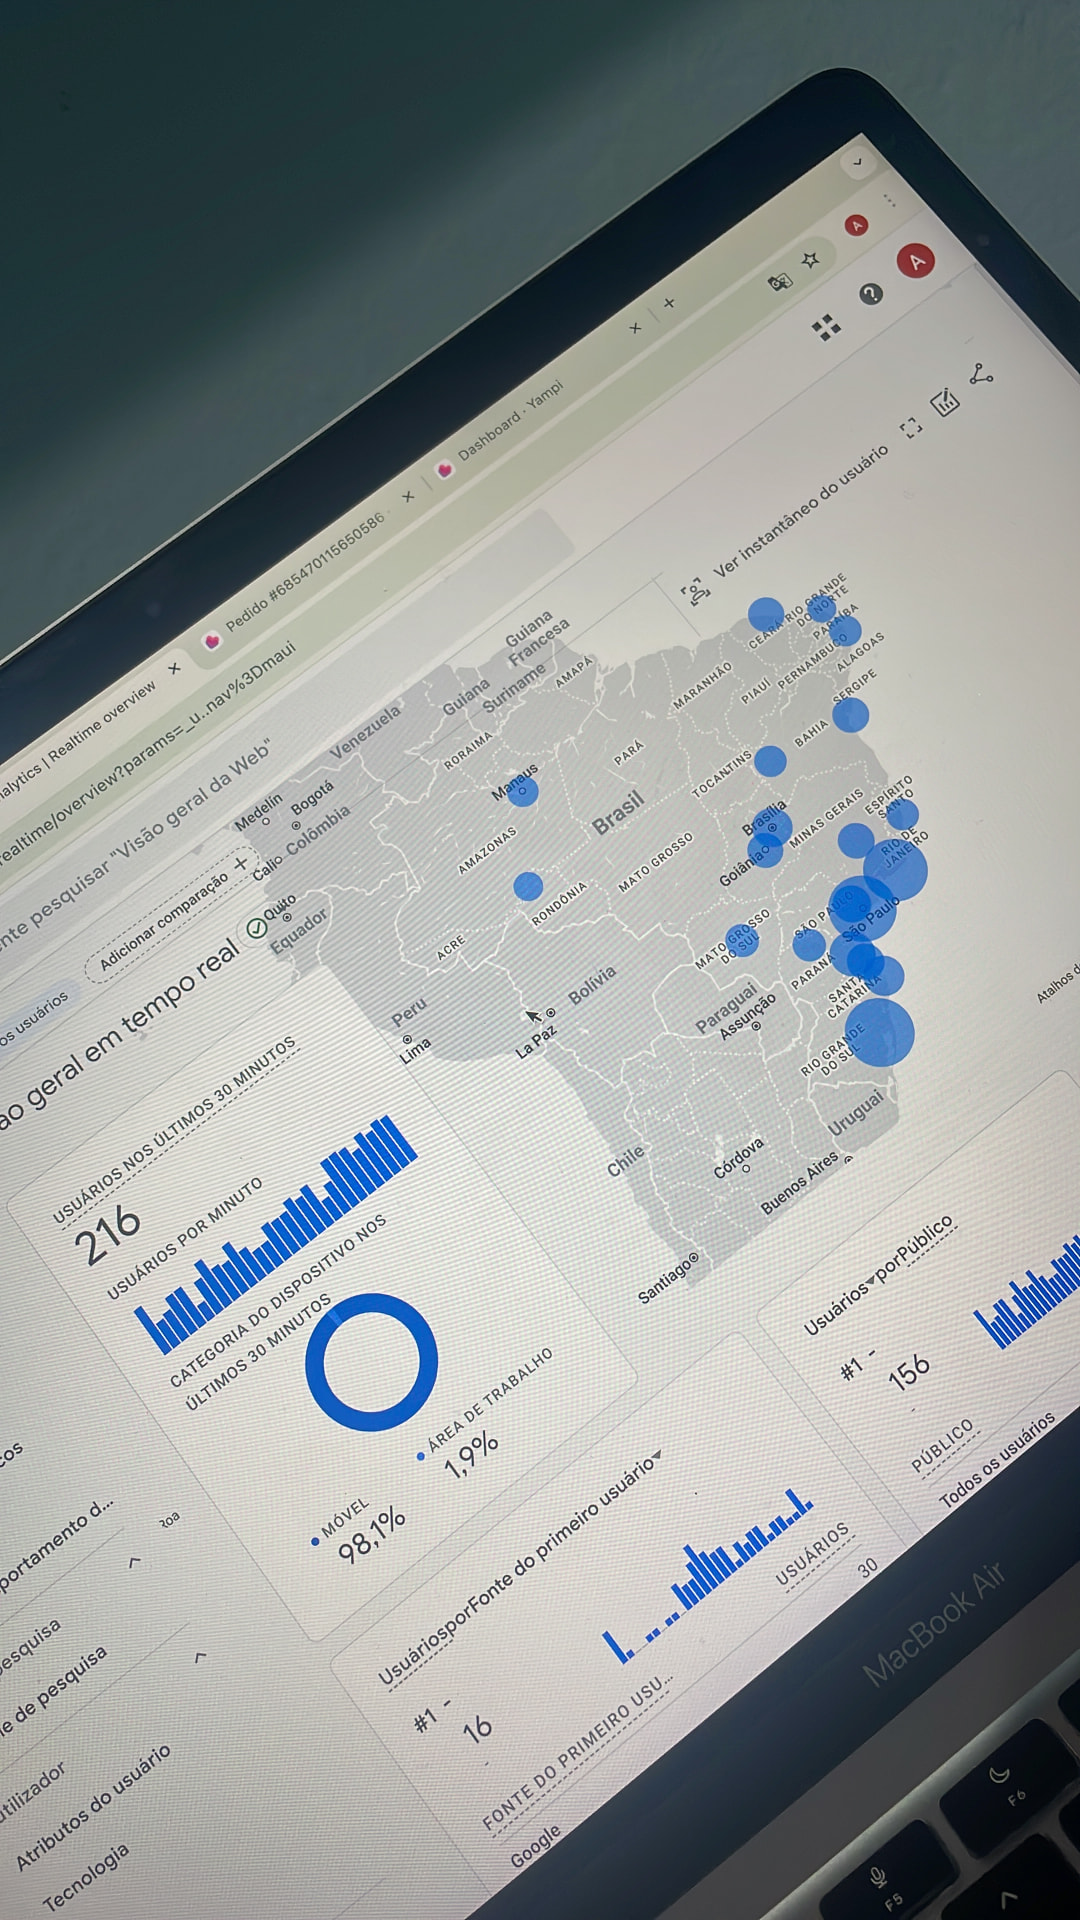This screenshot has height=1920, width=1080.
Task: Collapse the sidebar section above Atributos do usuário
Action: 200,1657
